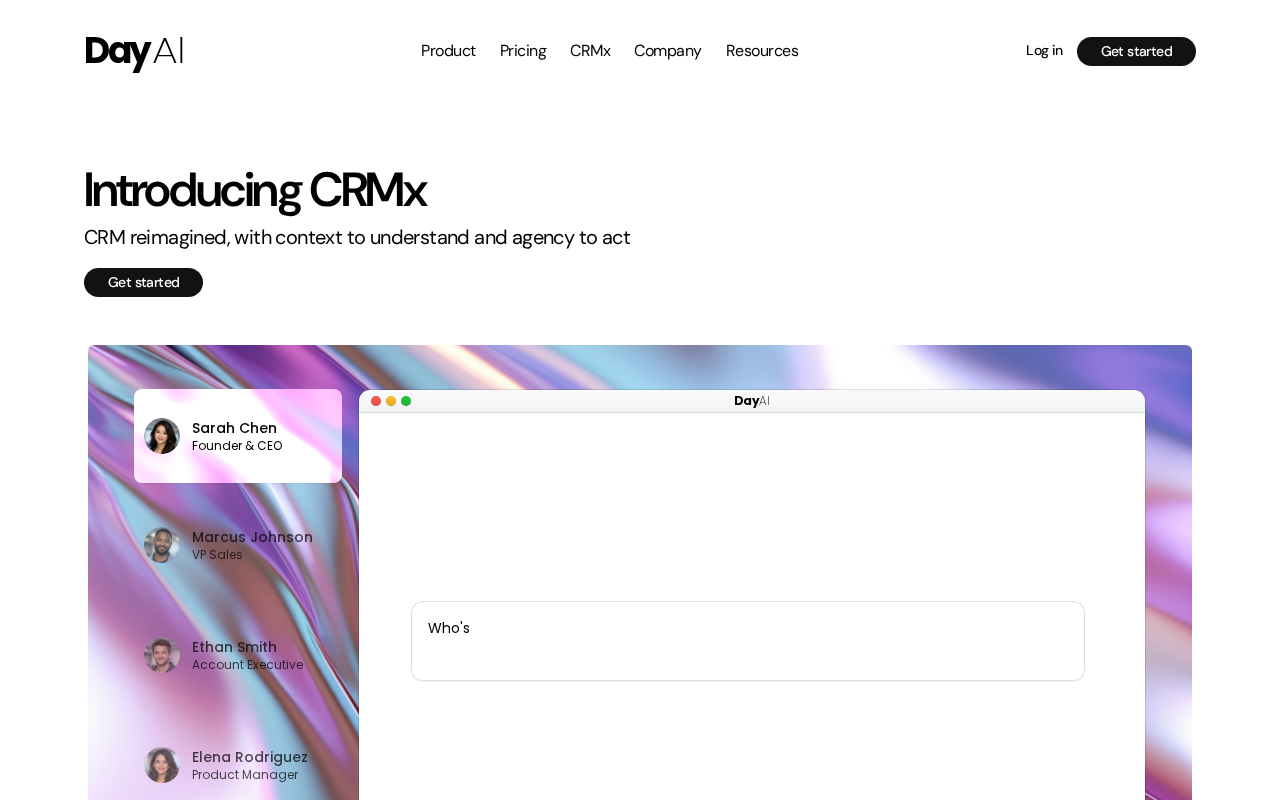Click the DayAI title in mock window
This screenshot has width=1280, height=800.
[752, 401]
